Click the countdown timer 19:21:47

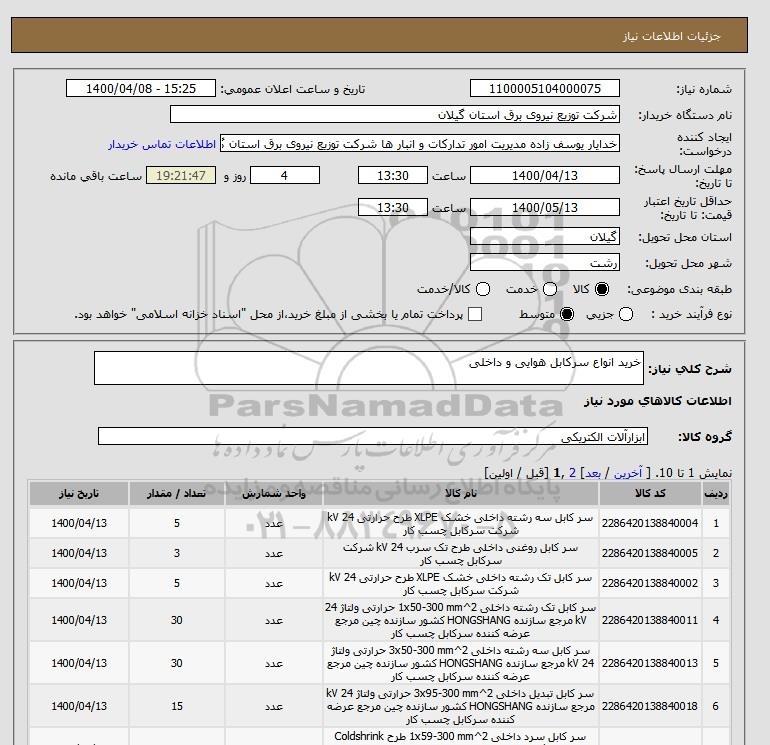181,175
